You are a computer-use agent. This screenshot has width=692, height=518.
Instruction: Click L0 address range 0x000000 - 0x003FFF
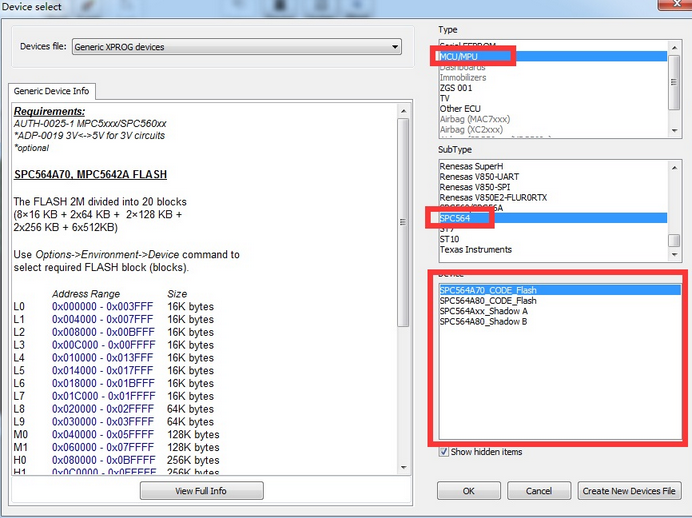(102, 307)
